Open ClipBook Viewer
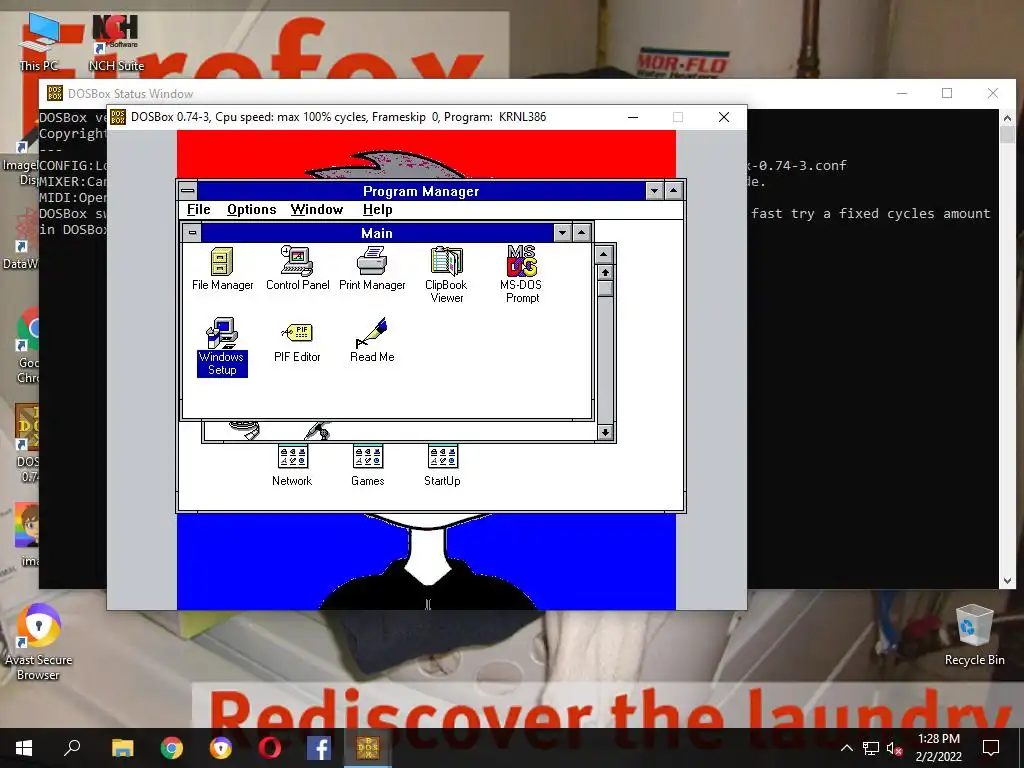1024x768 pixels. 447,274
